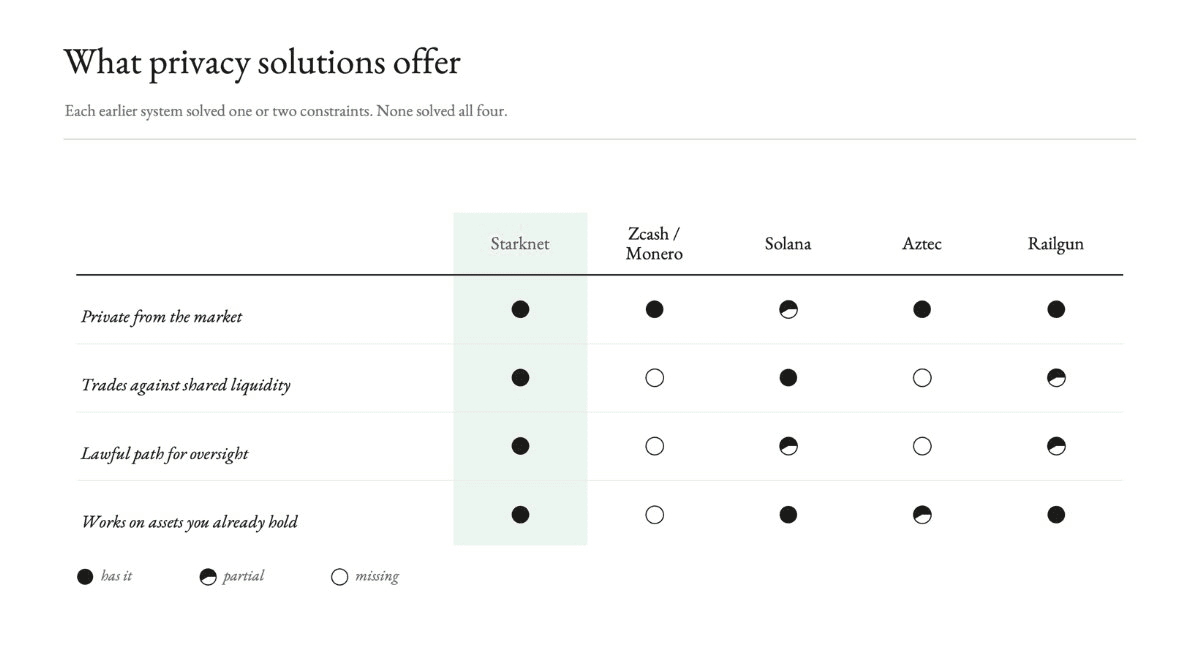This screenshot has width=1195, height=658.
Task: Click the 'What privacy solutions offer' title
Action: tap(262, 63)
